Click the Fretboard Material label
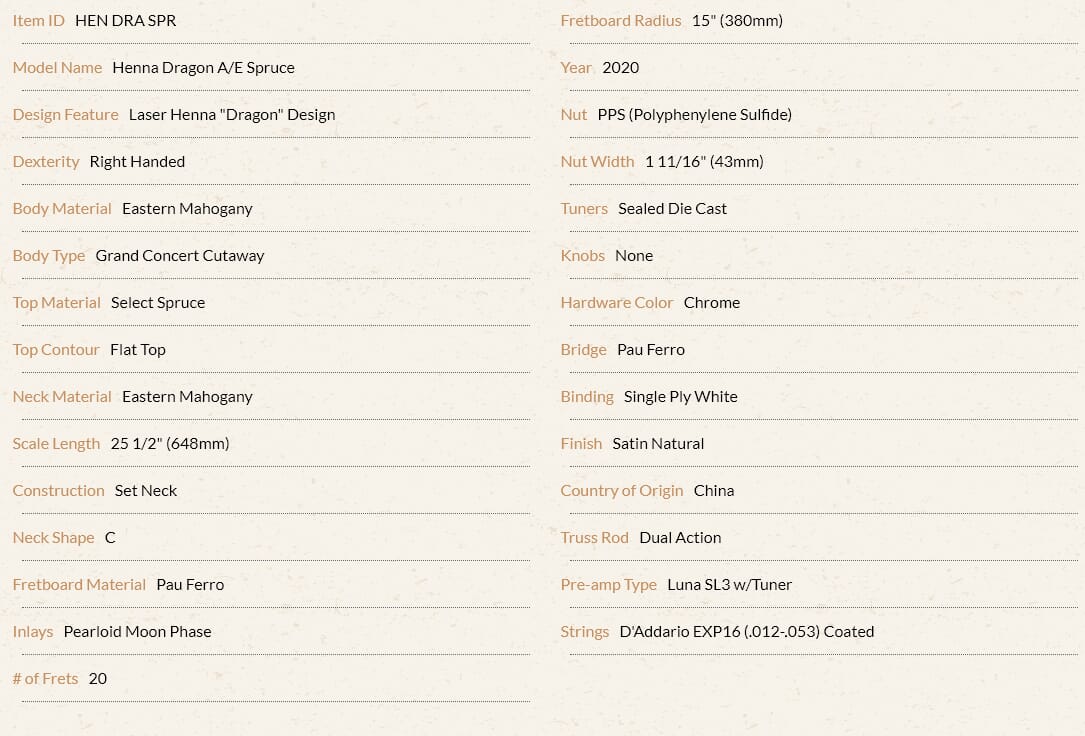The width and height of the screenshot is (1085, 736). pos(79,585)
